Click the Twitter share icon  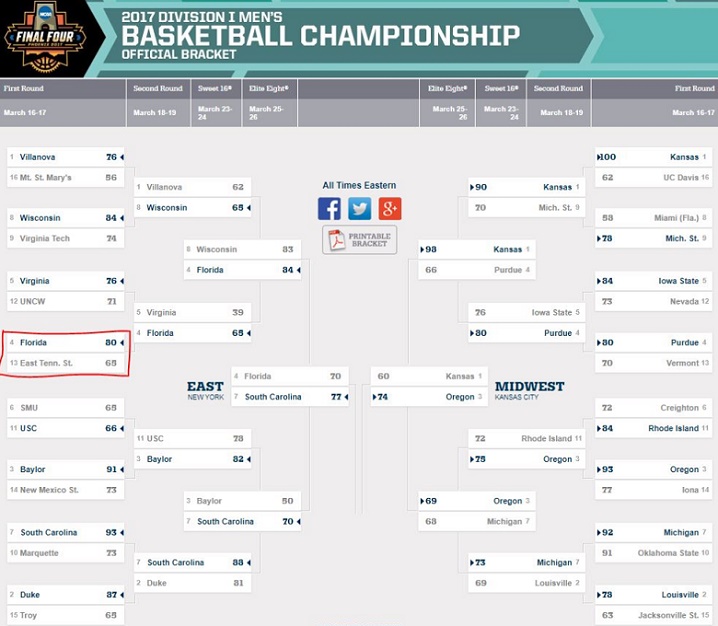(359, 208)
